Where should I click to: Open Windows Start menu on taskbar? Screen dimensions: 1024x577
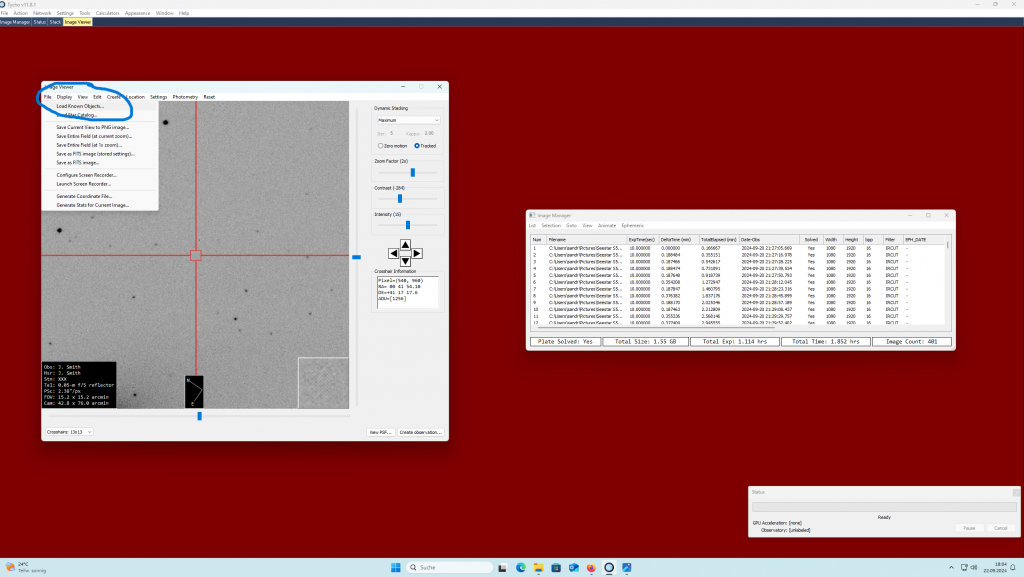tap(396, 567)
